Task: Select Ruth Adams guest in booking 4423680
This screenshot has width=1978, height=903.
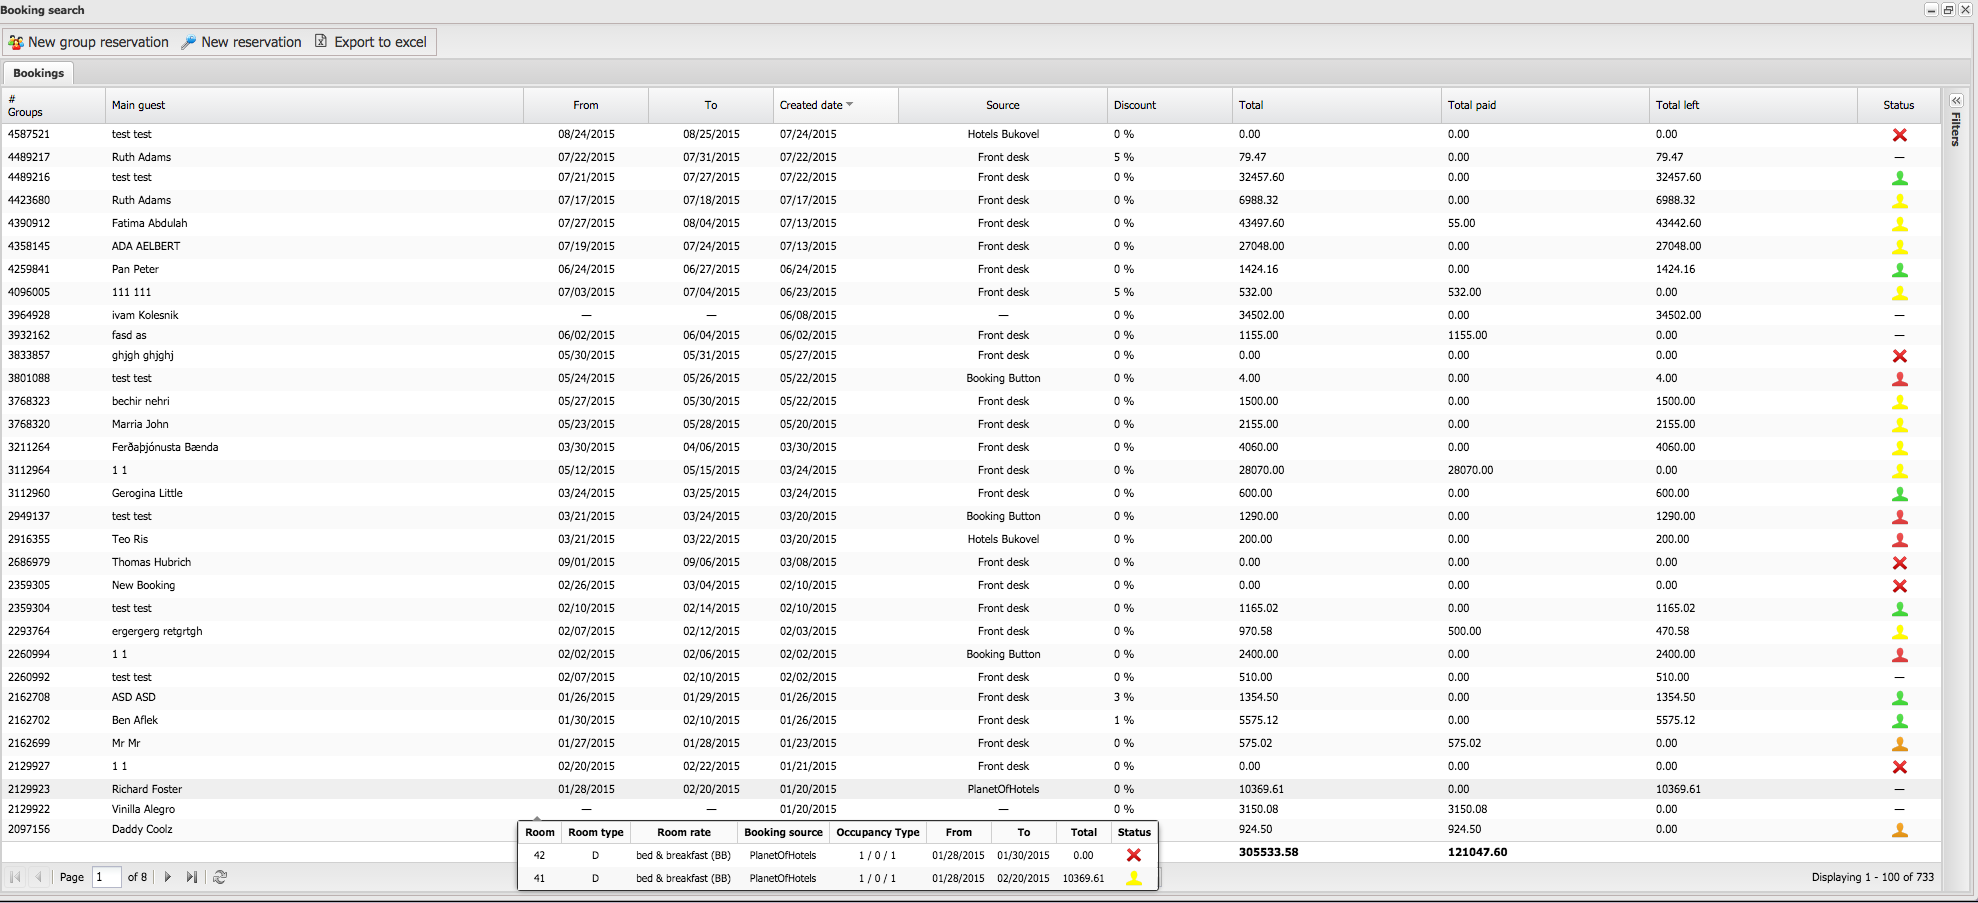Action: (141, 200)
